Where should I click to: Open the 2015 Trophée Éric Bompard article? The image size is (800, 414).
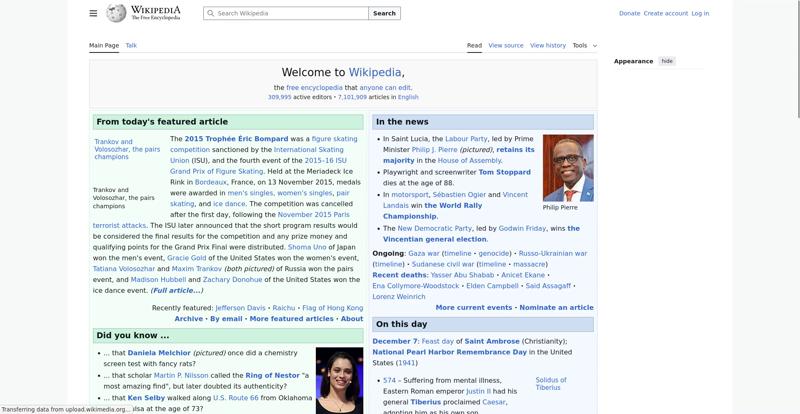point(236,139)
